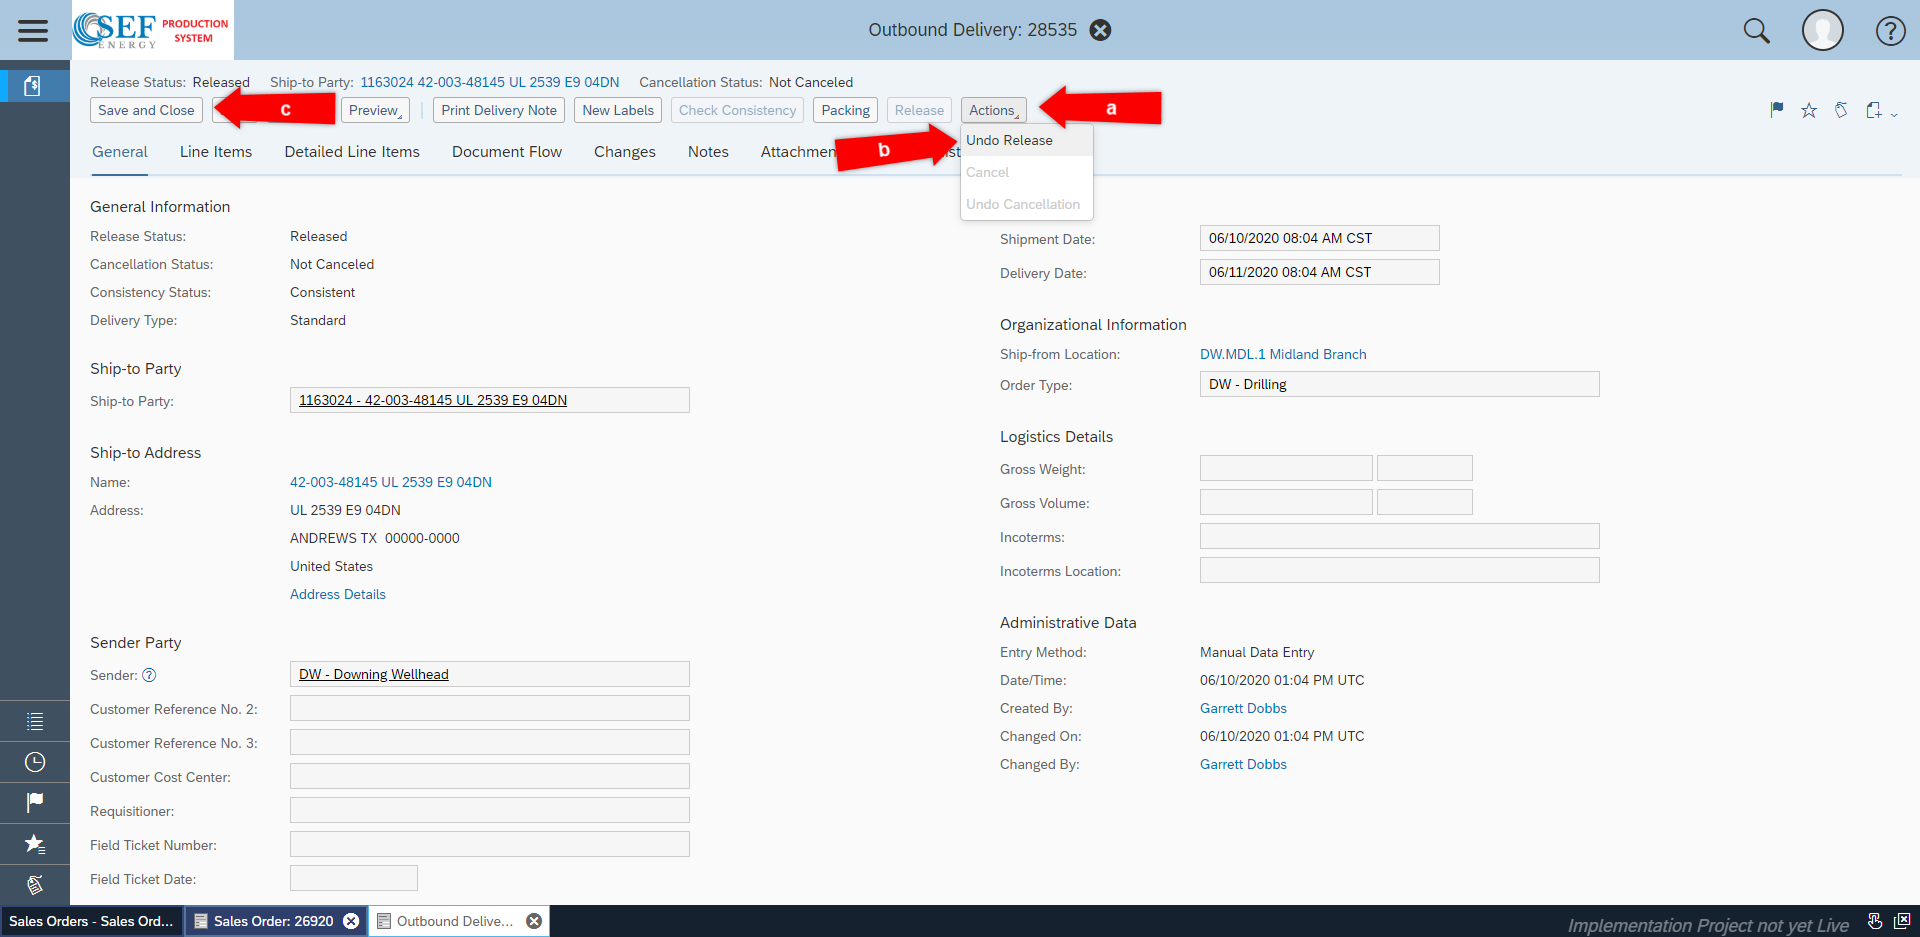Click the touch mode icon in status bar
Image resolution: width=1920 pixels, height=937 pixels.
1875,922
